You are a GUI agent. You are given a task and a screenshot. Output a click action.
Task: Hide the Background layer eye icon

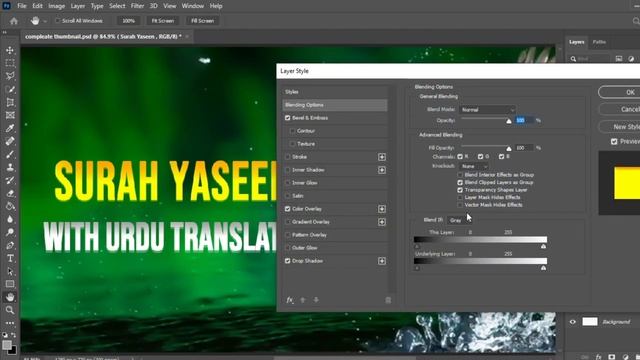coord(573,322)
